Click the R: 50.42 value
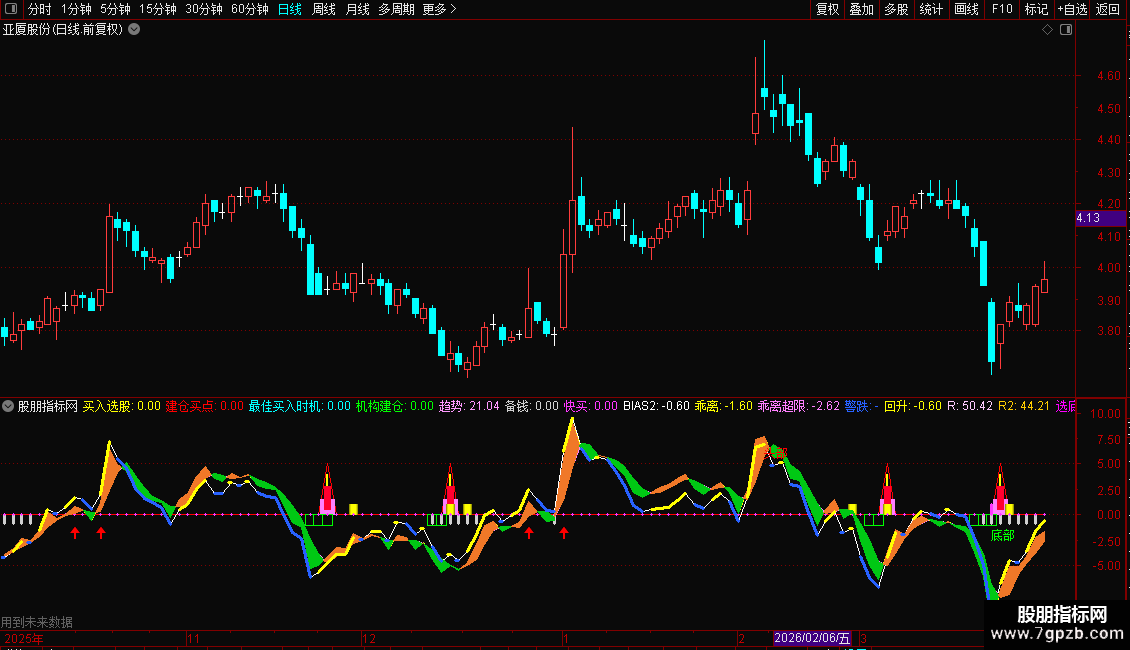The image size is (1130, 650). tap(970, 406)
